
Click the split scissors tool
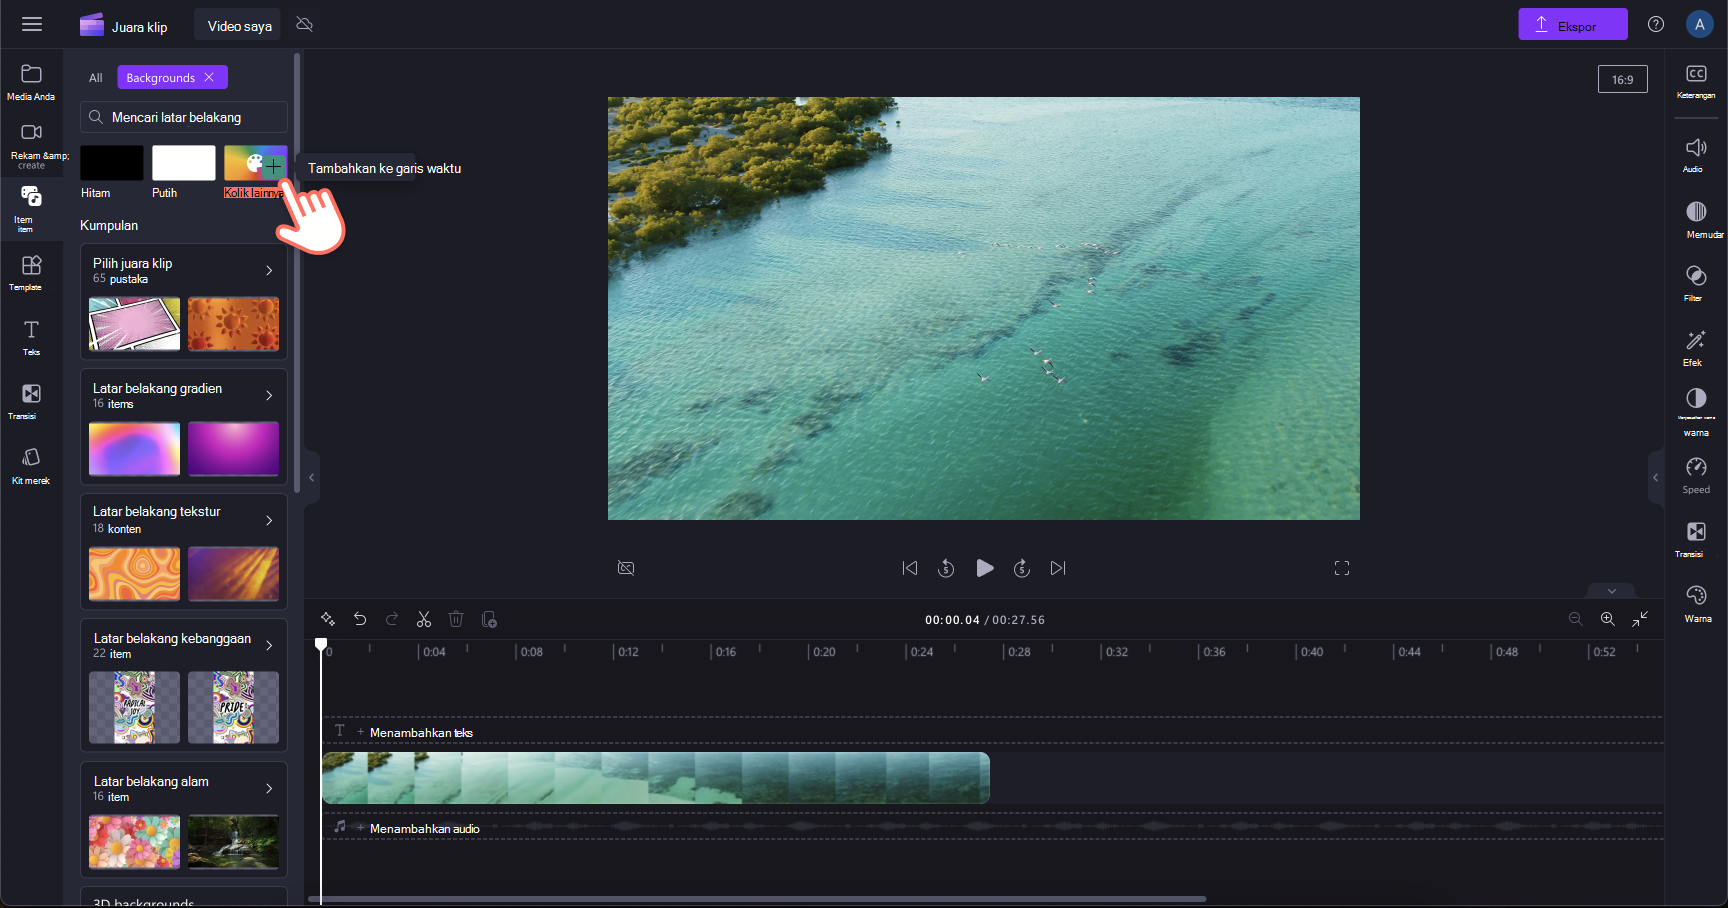click(x=424, y=619)
